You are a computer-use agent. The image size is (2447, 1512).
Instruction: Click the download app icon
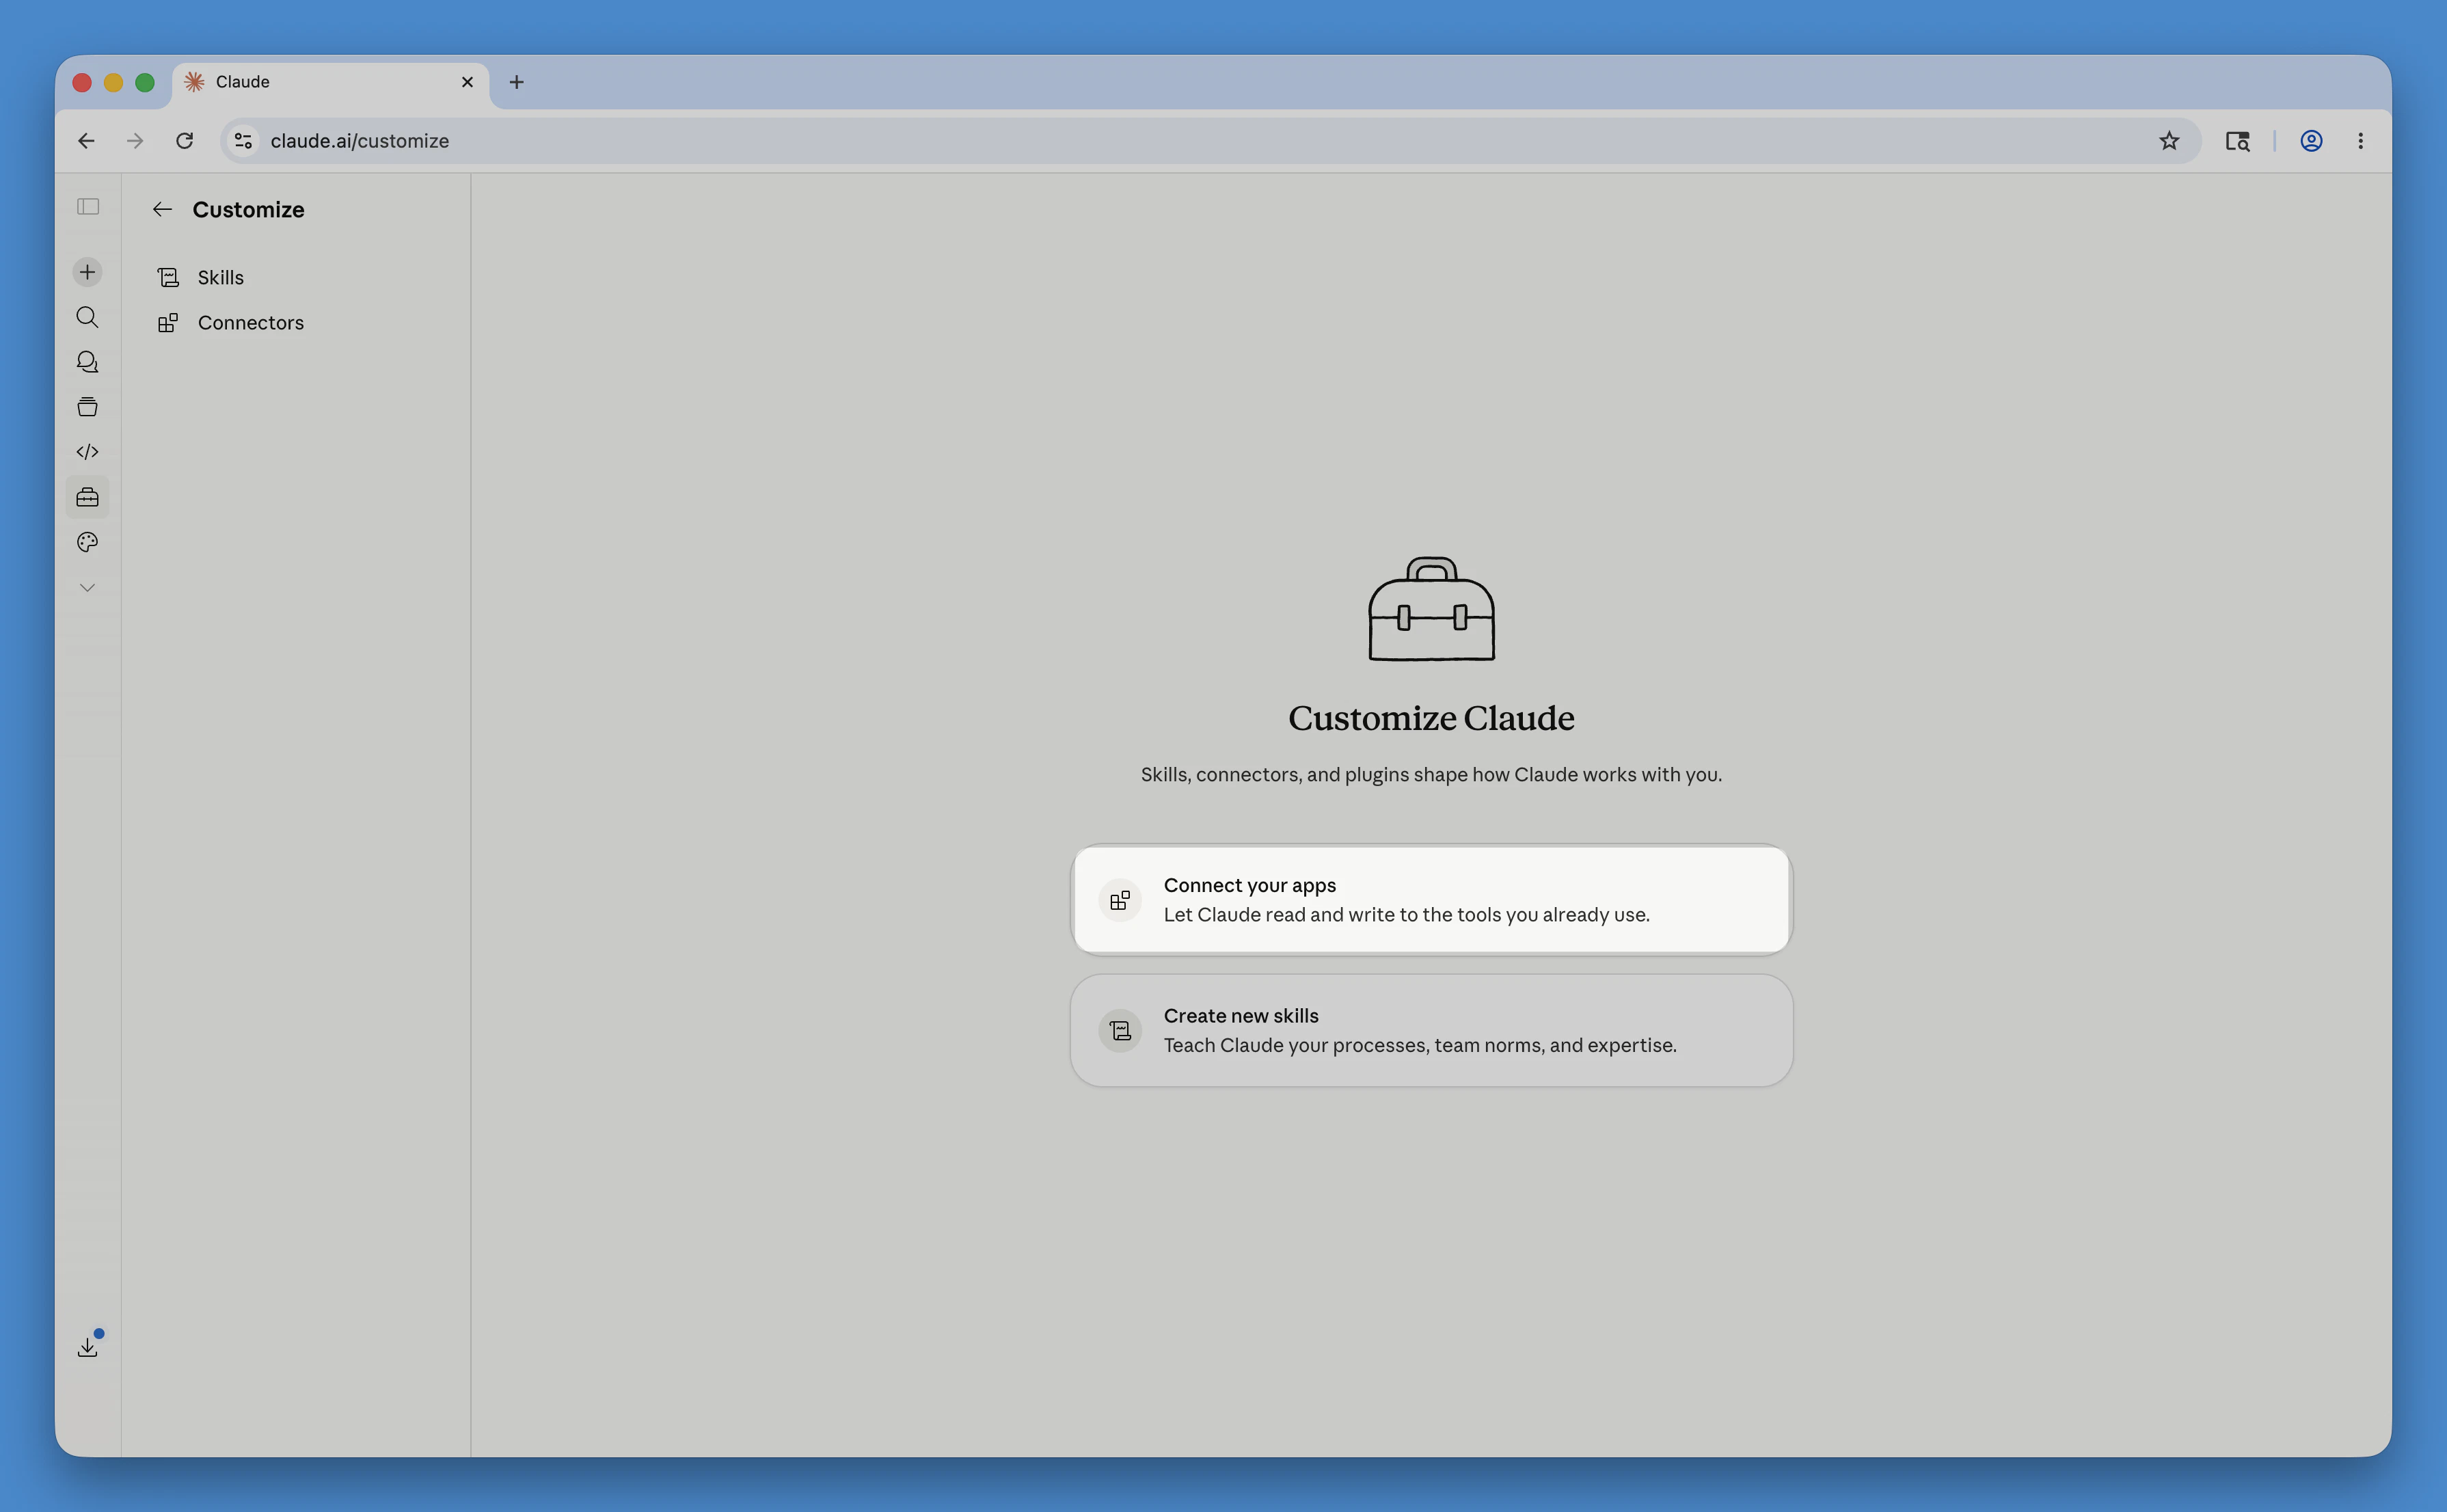coord(88,1347)
